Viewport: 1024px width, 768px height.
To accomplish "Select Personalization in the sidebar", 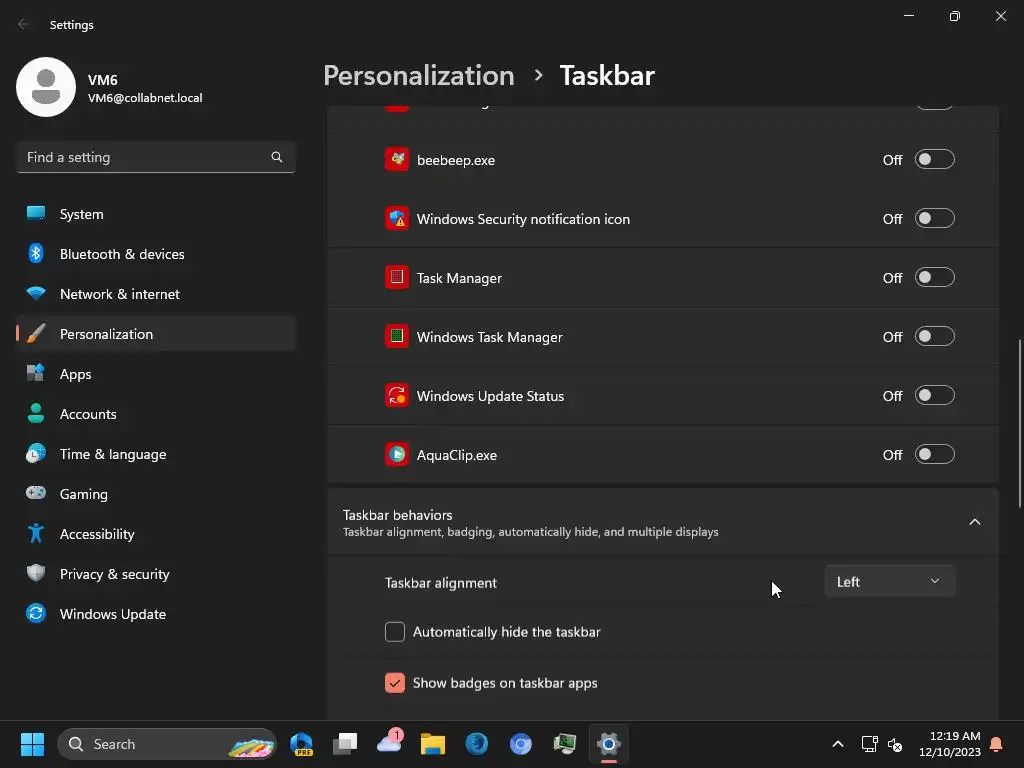I will coord(156,334).
